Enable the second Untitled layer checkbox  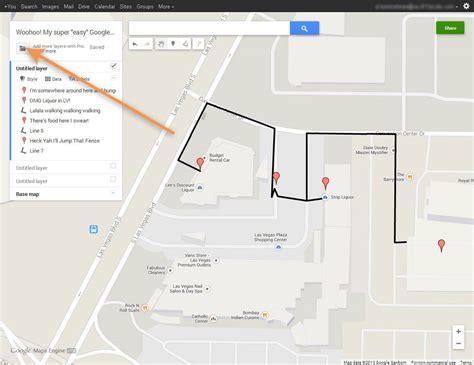pyautogui.click(x=113, y=166)
